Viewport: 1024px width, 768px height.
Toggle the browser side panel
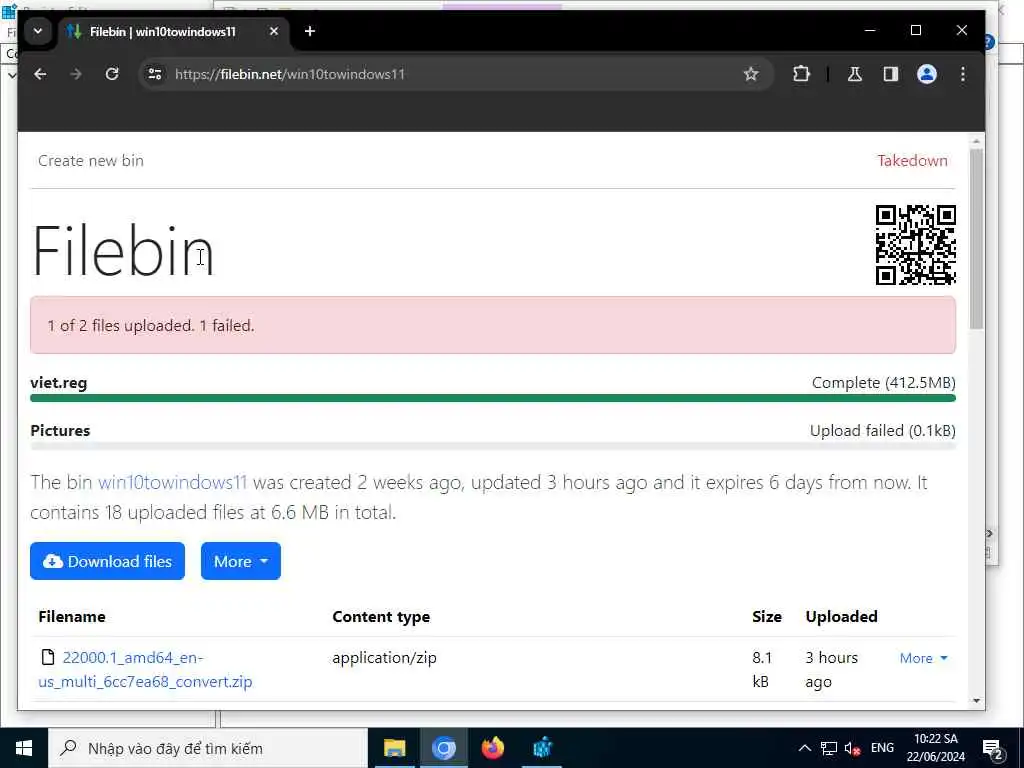tap(891, 74)
